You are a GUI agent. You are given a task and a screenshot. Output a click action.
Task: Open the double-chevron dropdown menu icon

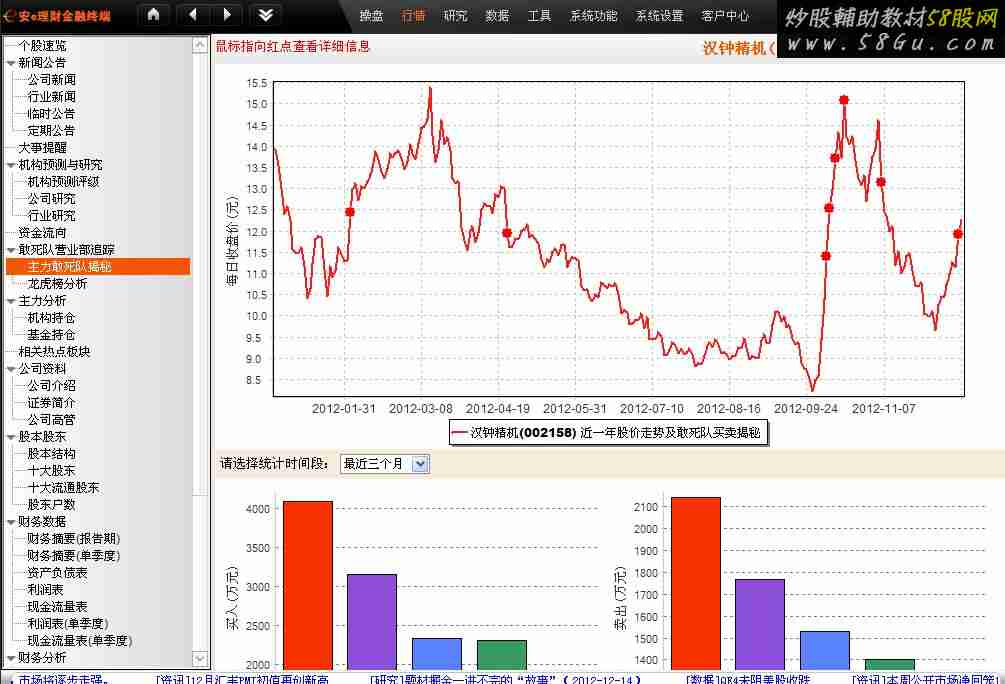[x=265, y=15]
